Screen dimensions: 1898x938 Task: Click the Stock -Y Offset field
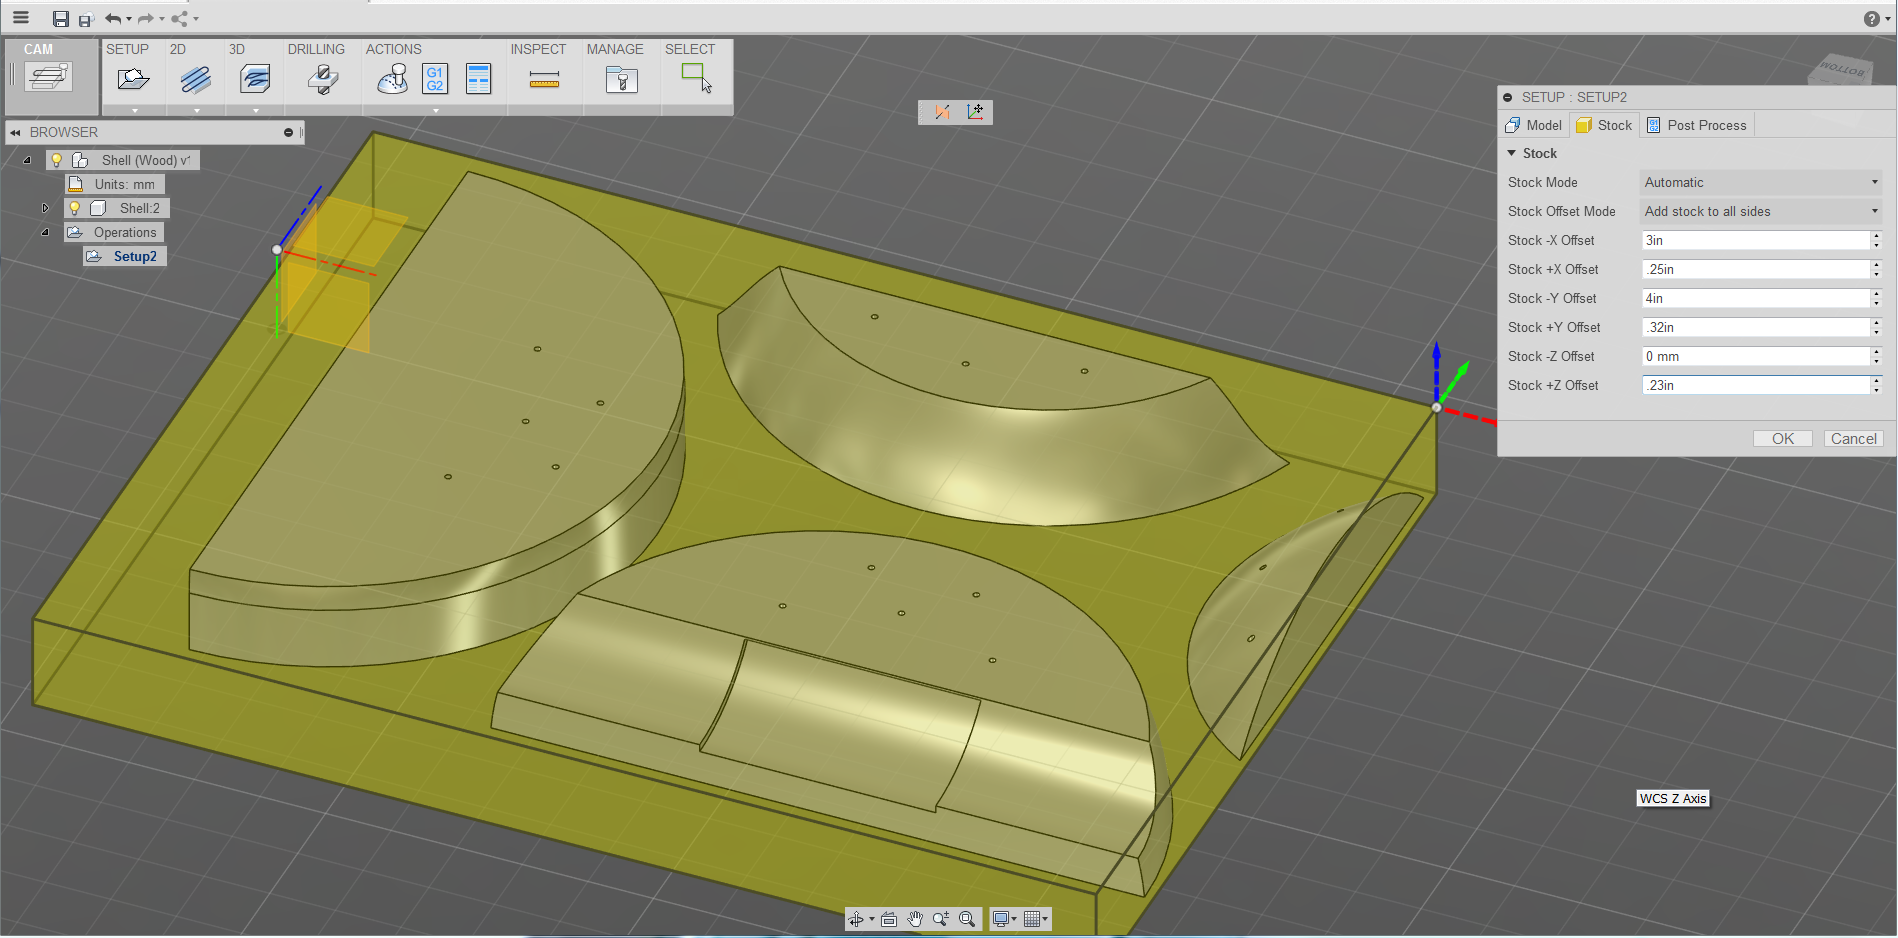[x=1756, y=298]
